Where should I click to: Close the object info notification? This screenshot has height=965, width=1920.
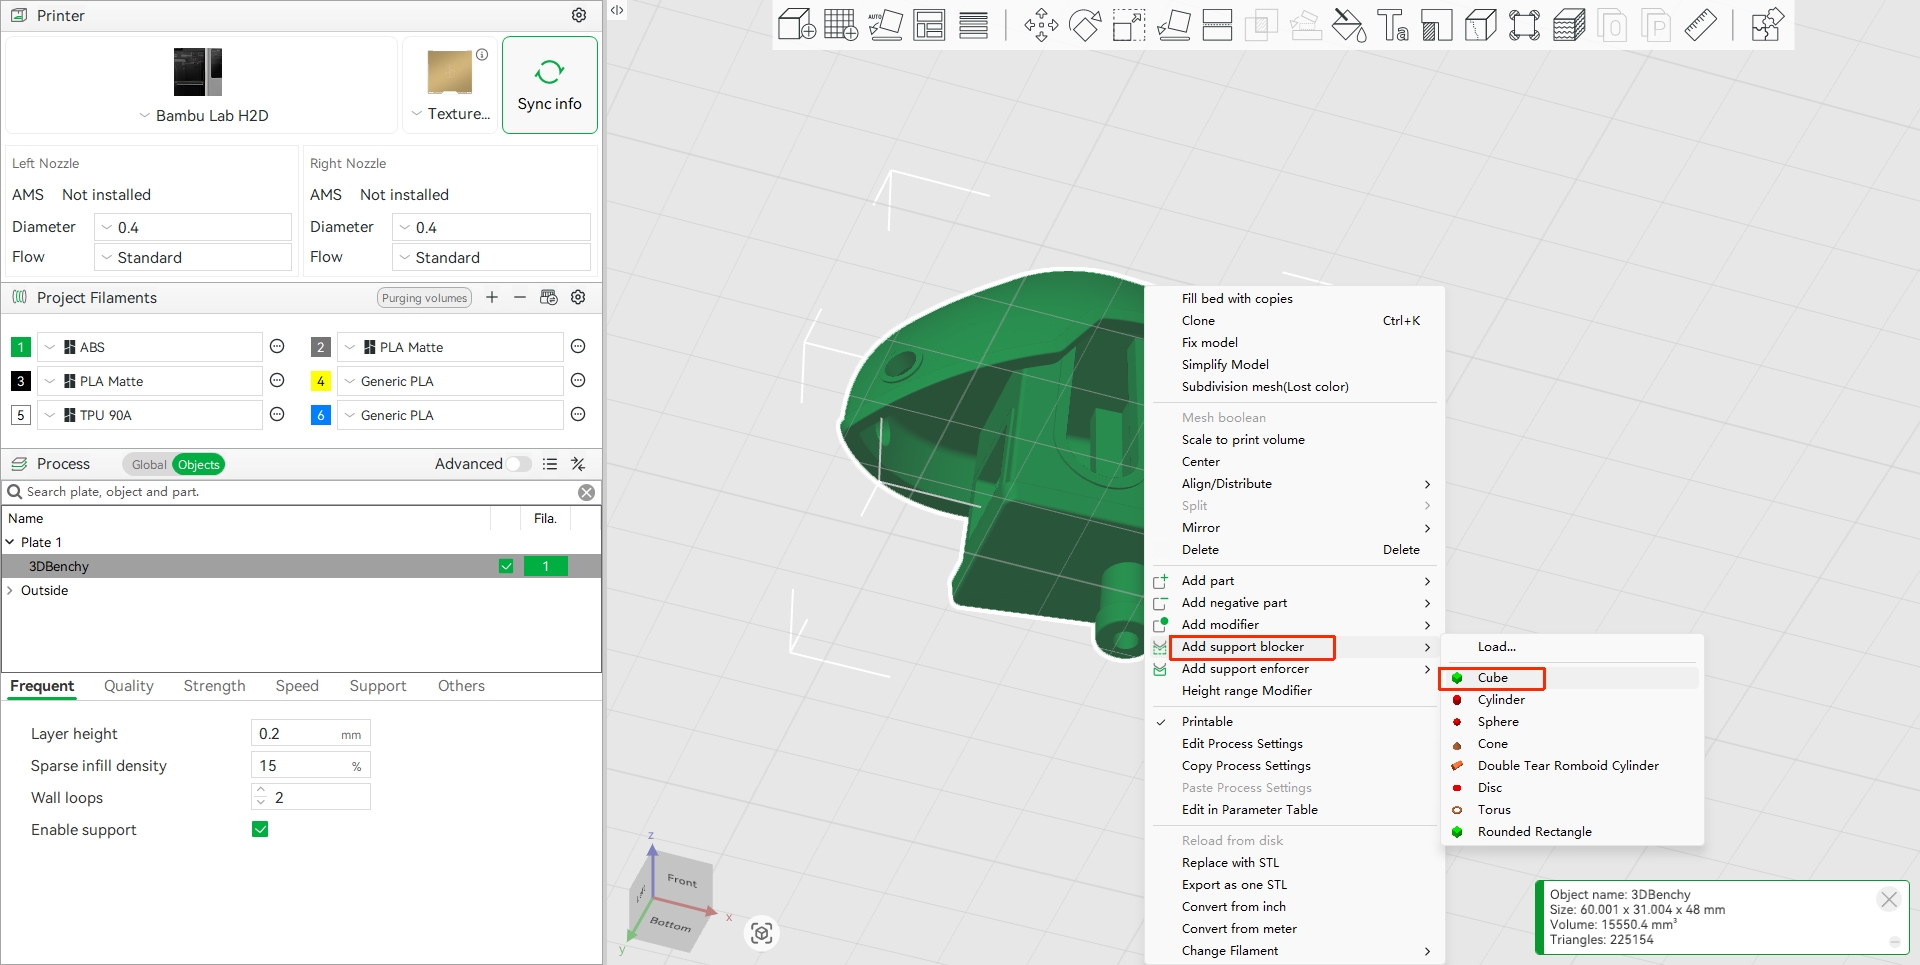point(1889,899)
